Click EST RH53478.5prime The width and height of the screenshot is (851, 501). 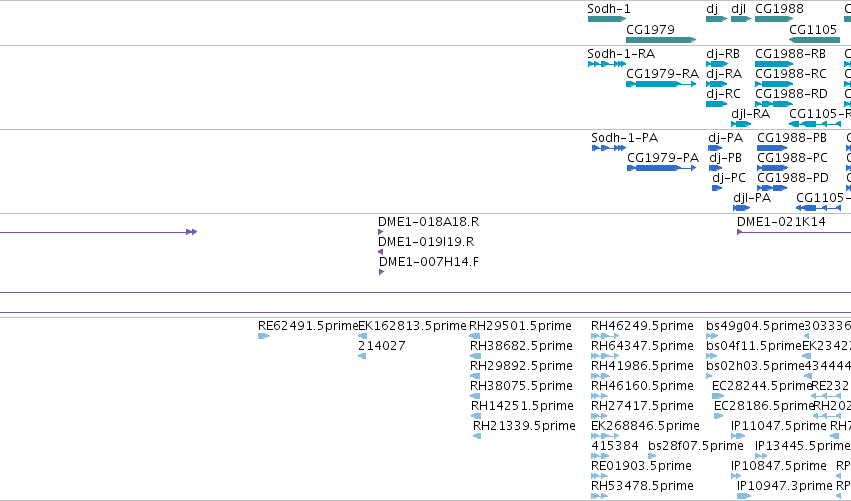(x=599, y=496)
